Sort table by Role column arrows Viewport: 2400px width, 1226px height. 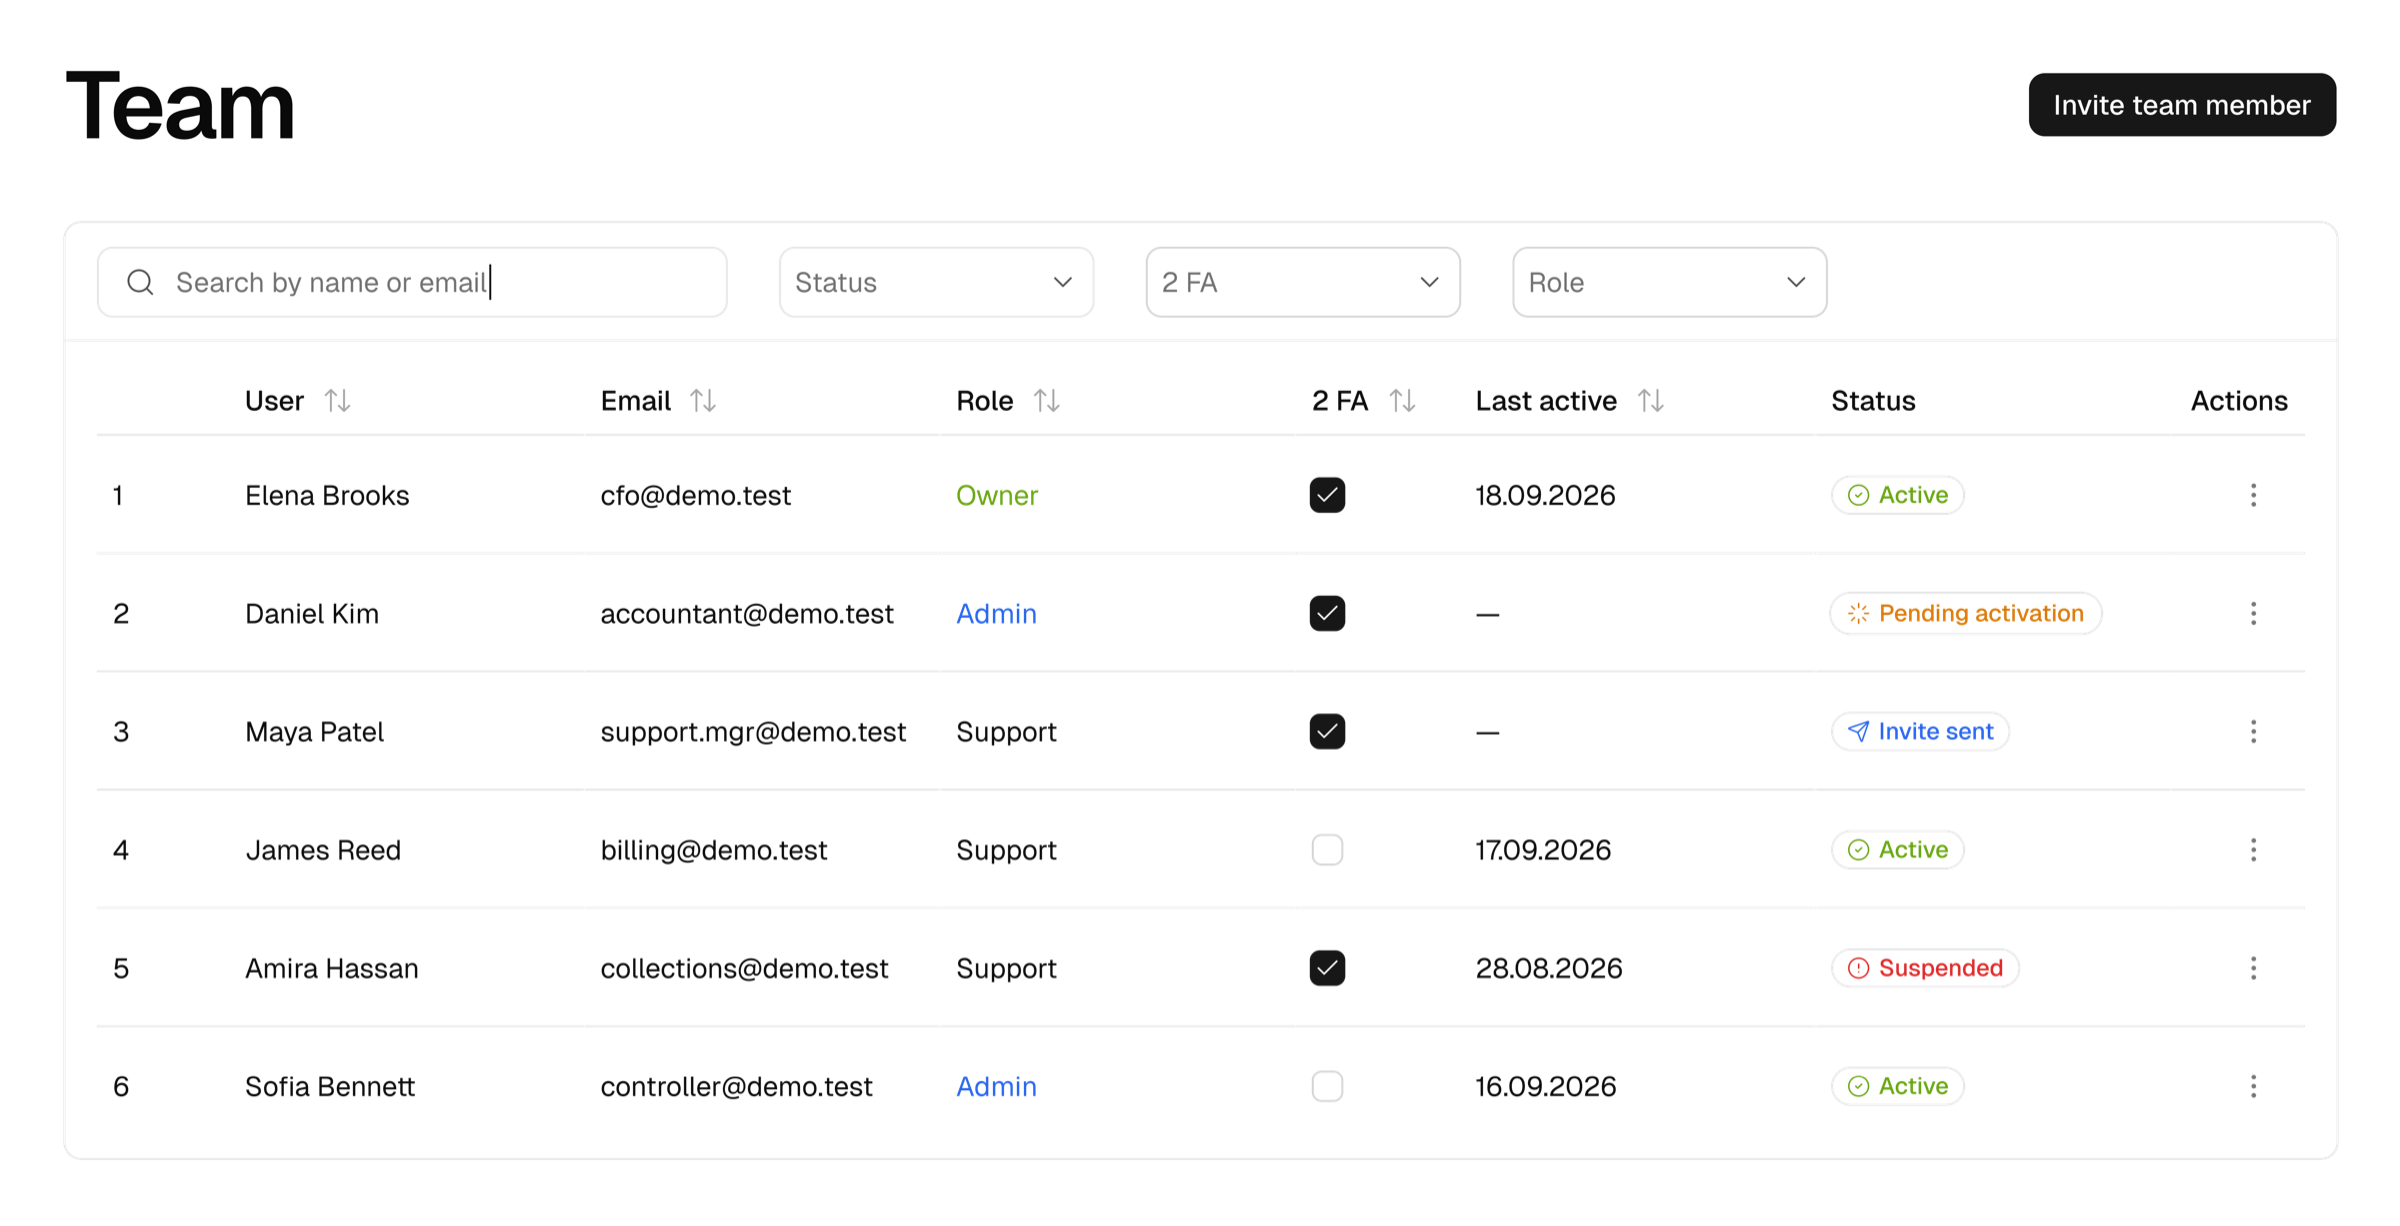pyautogui.click(x=1047, y=401)
